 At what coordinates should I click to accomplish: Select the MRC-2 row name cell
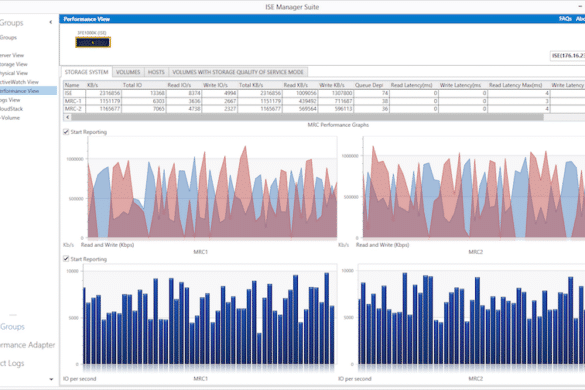click(74, 109)
